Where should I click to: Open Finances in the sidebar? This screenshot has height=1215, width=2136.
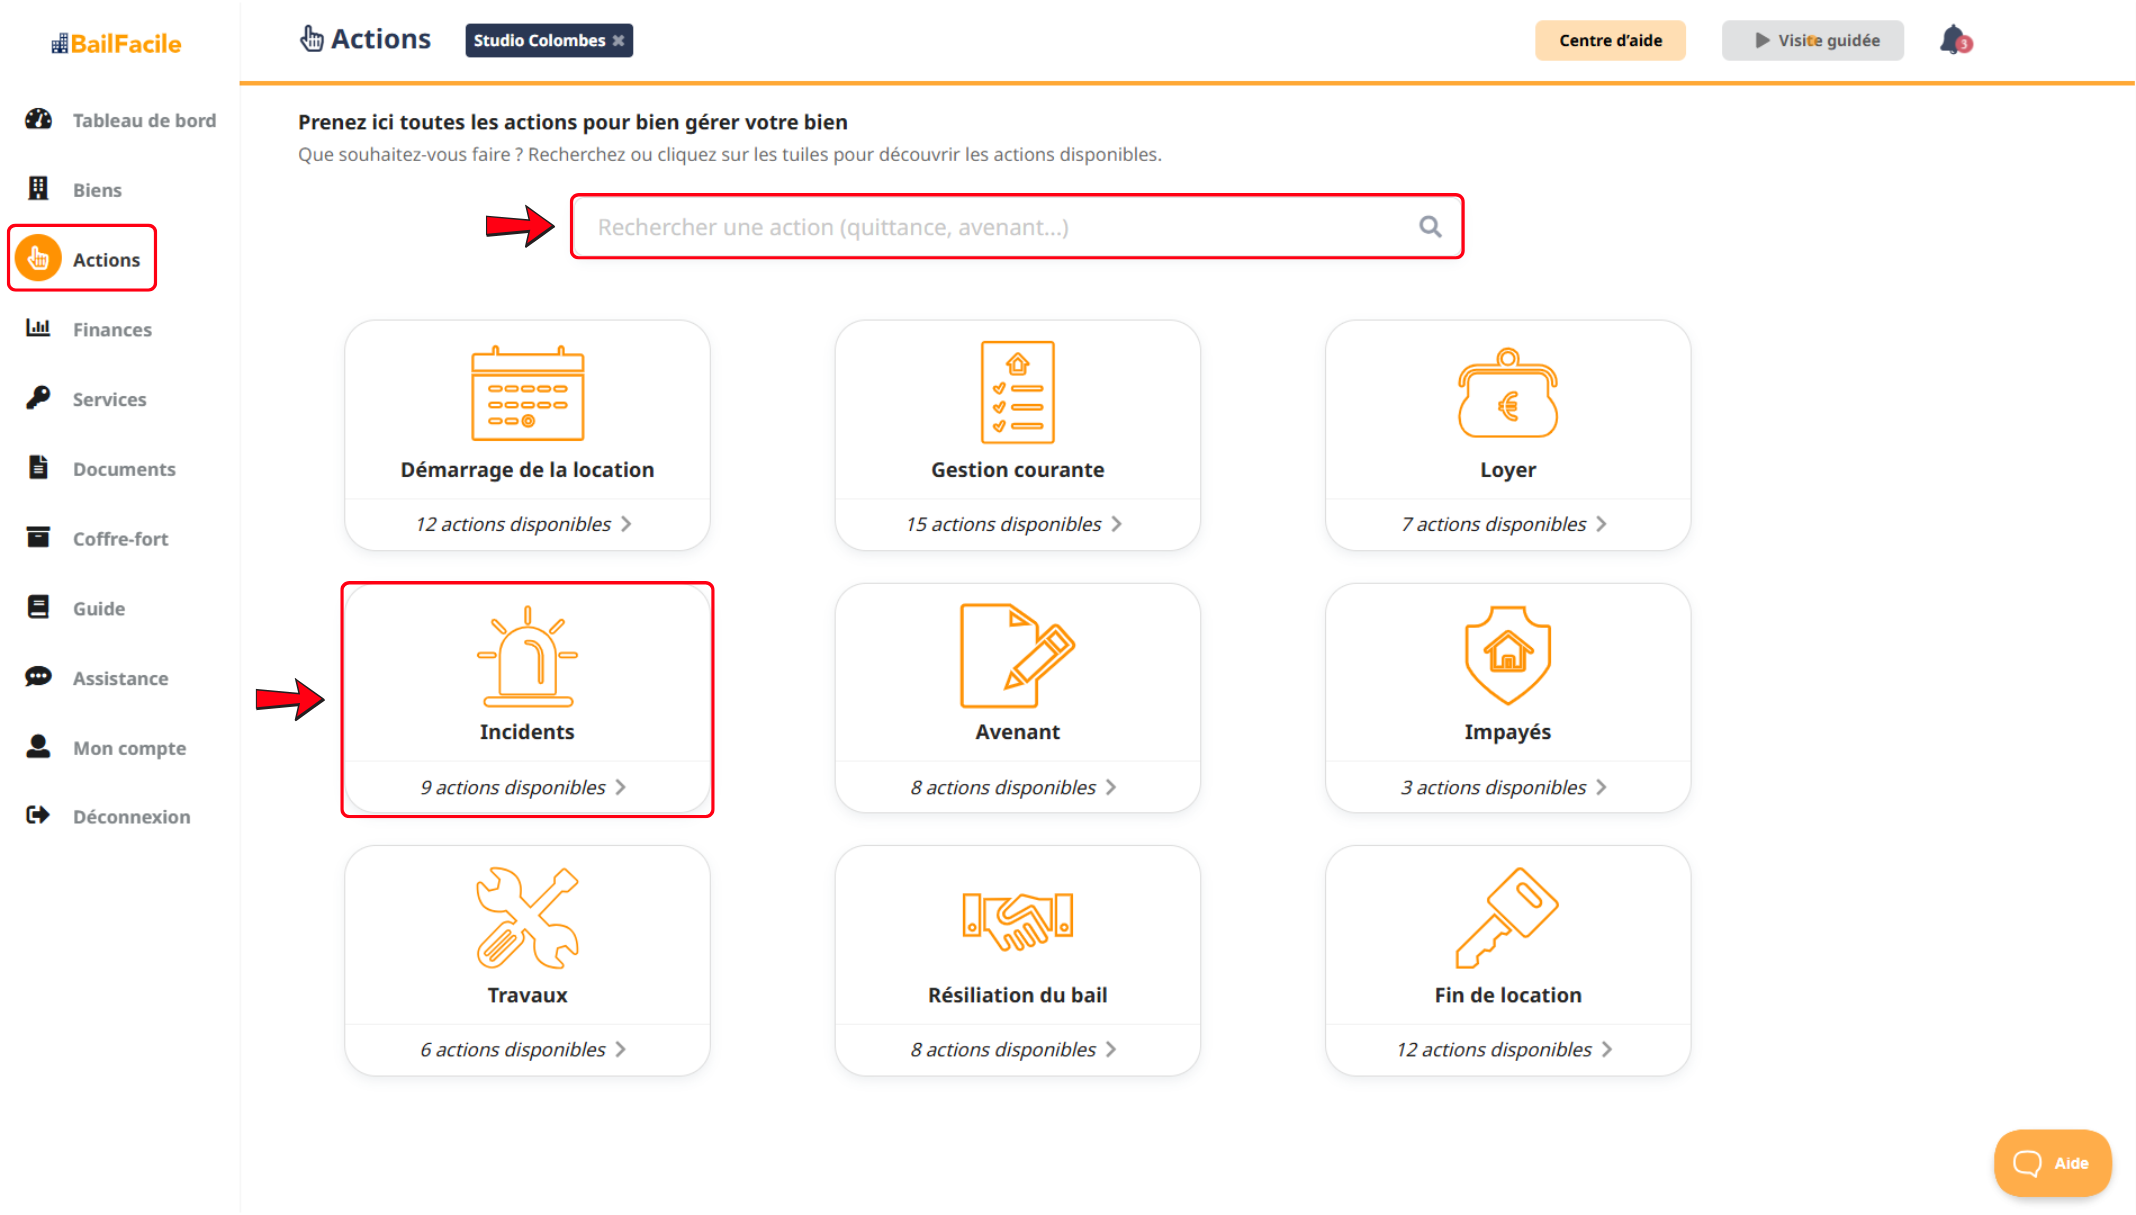click(x=111, y=329)
